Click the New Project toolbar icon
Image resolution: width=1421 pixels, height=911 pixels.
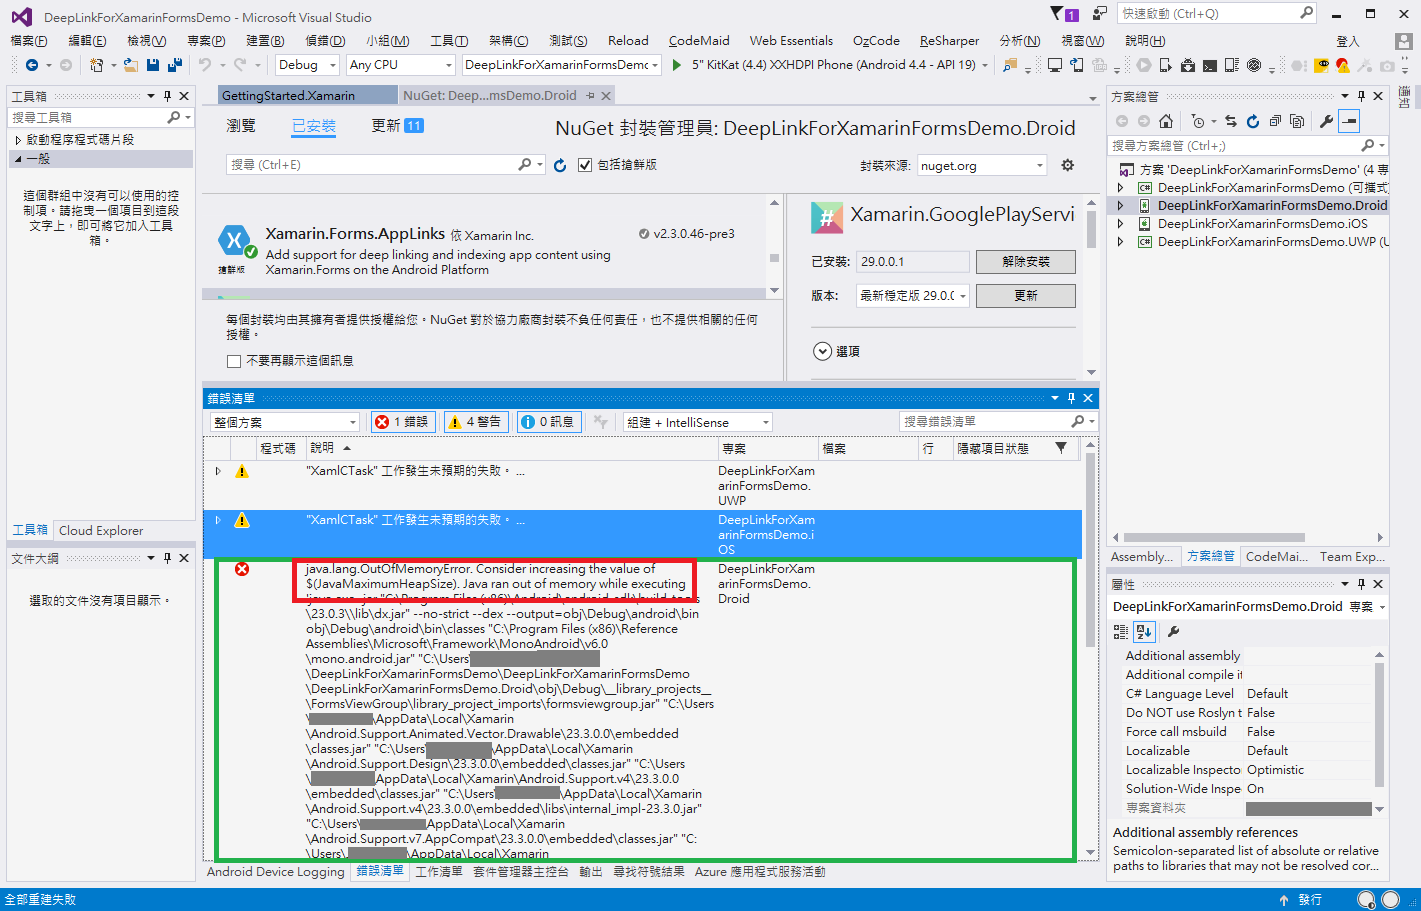click(x=96, y=65)
